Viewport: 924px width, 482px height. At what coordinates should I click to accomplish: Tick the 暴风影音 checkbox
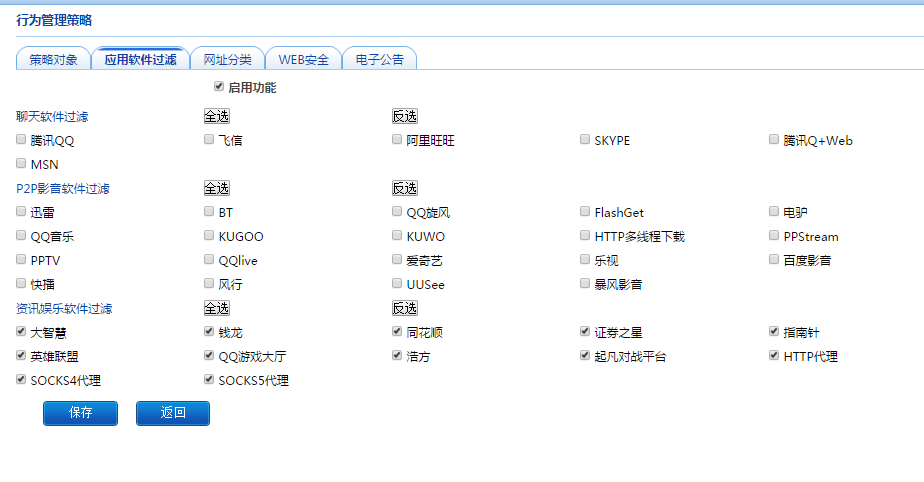point(585,283)
